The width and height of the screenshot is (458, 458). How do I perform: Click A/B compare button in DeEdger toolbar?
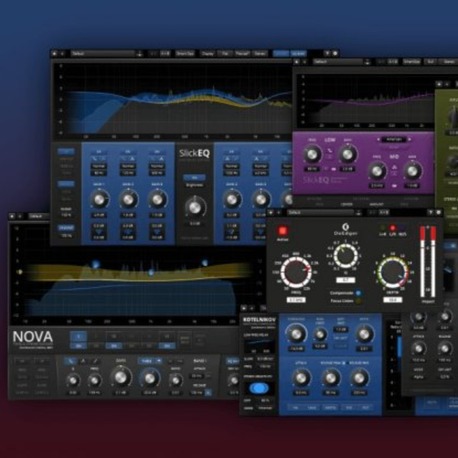[384, 212]
